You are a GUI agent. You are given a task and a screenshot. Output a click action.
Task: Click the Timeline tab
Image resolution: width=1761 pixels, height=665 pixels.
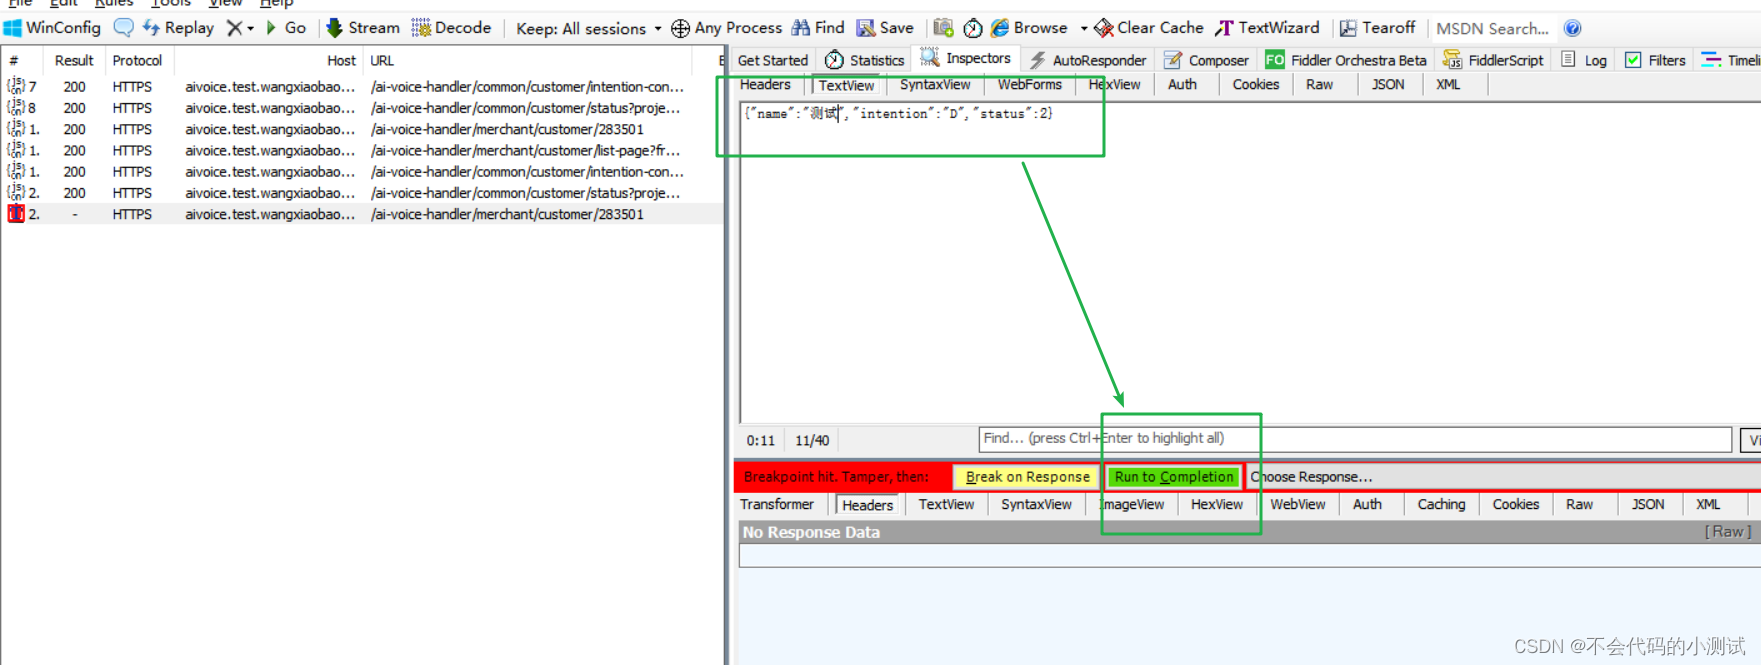pos(1731,60)
